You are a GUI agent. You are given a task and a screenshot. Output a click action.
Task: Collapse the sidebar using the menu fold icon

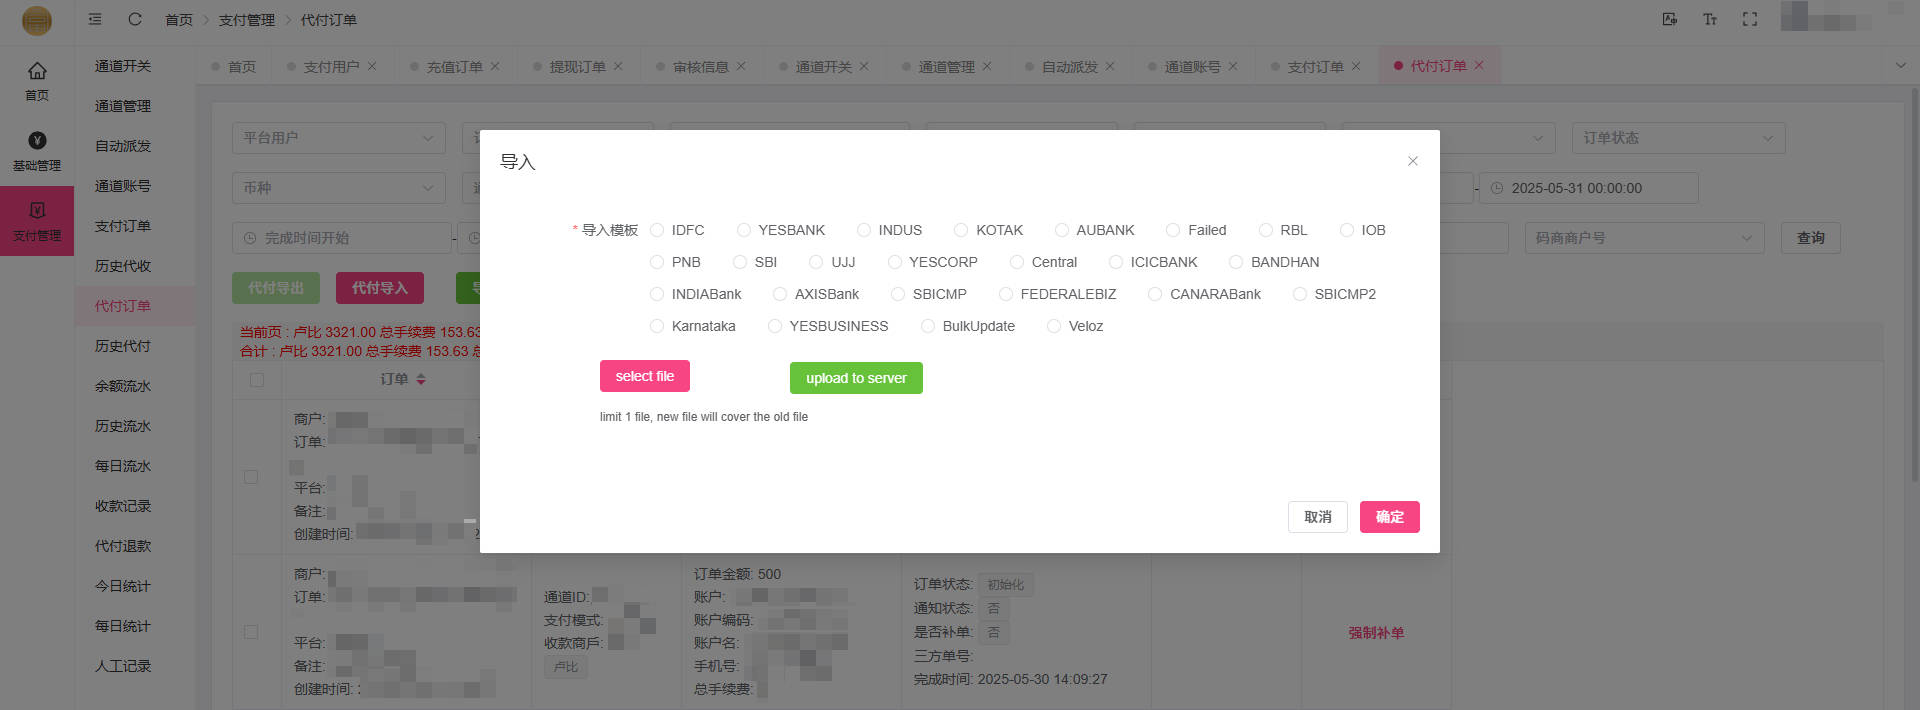pos(95,19)
